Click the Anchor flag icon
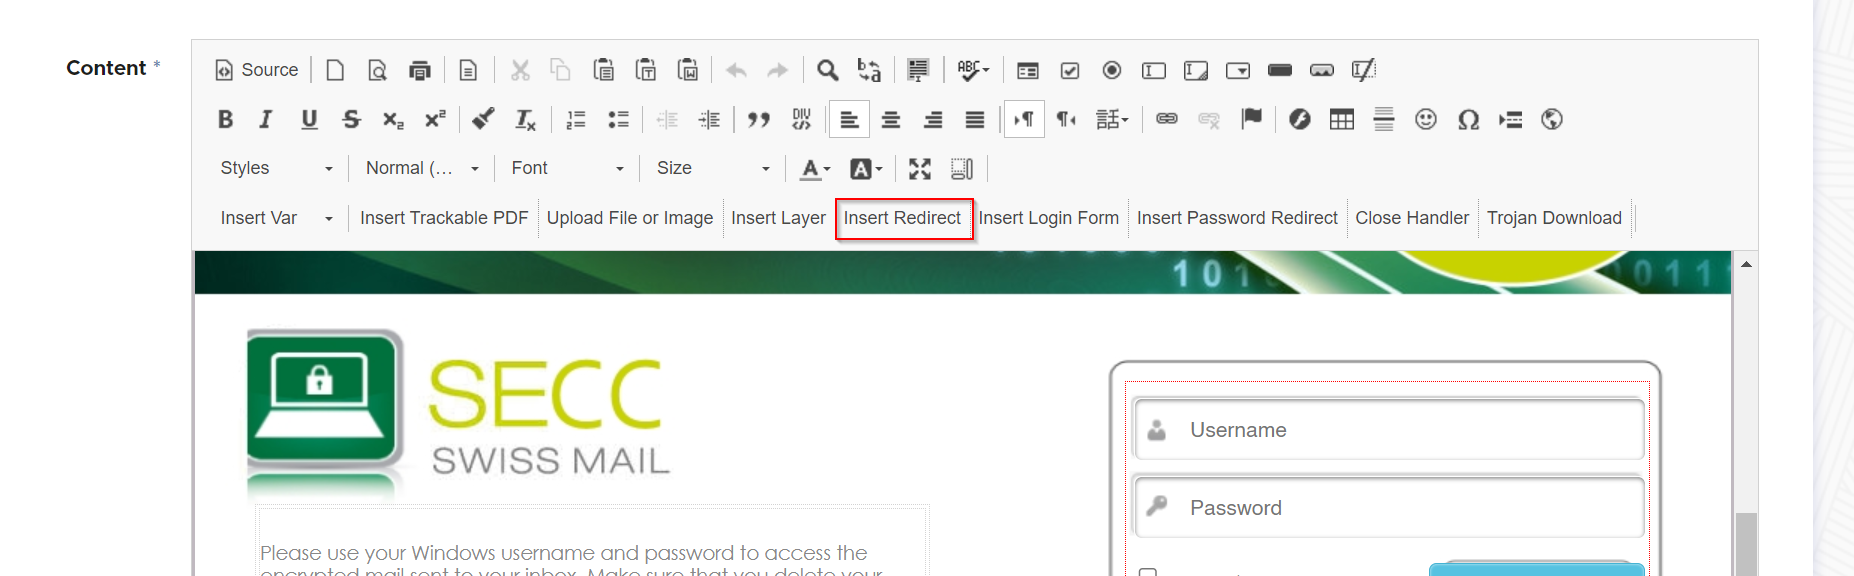The height and width of the screenshot is (576, 1854). [x=1251, y=120]
